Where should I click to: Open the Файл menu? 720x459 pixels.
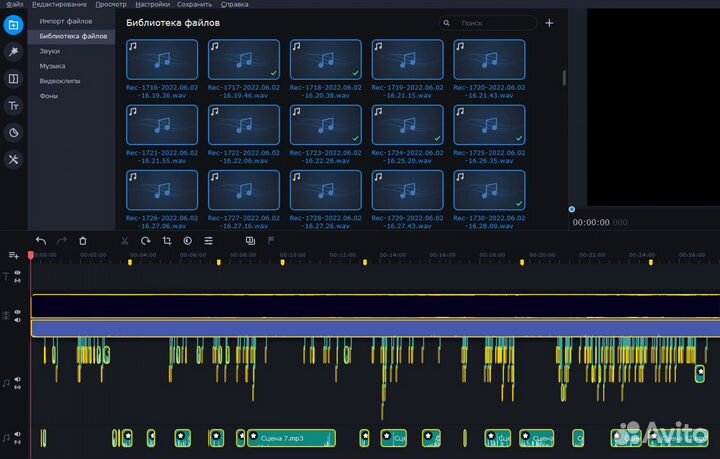(x=14, y=4)
